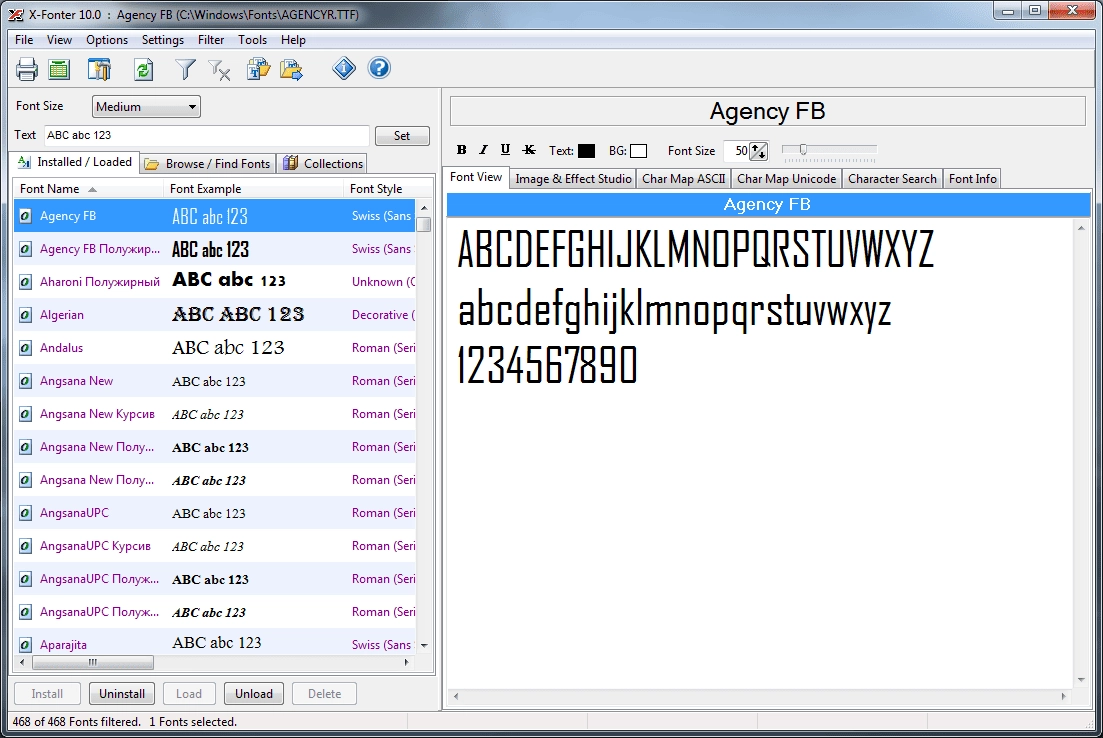1103x738 pixels.
Task: Select the Aharoni Полужирный font row
Action: click(x=215, y=281)
